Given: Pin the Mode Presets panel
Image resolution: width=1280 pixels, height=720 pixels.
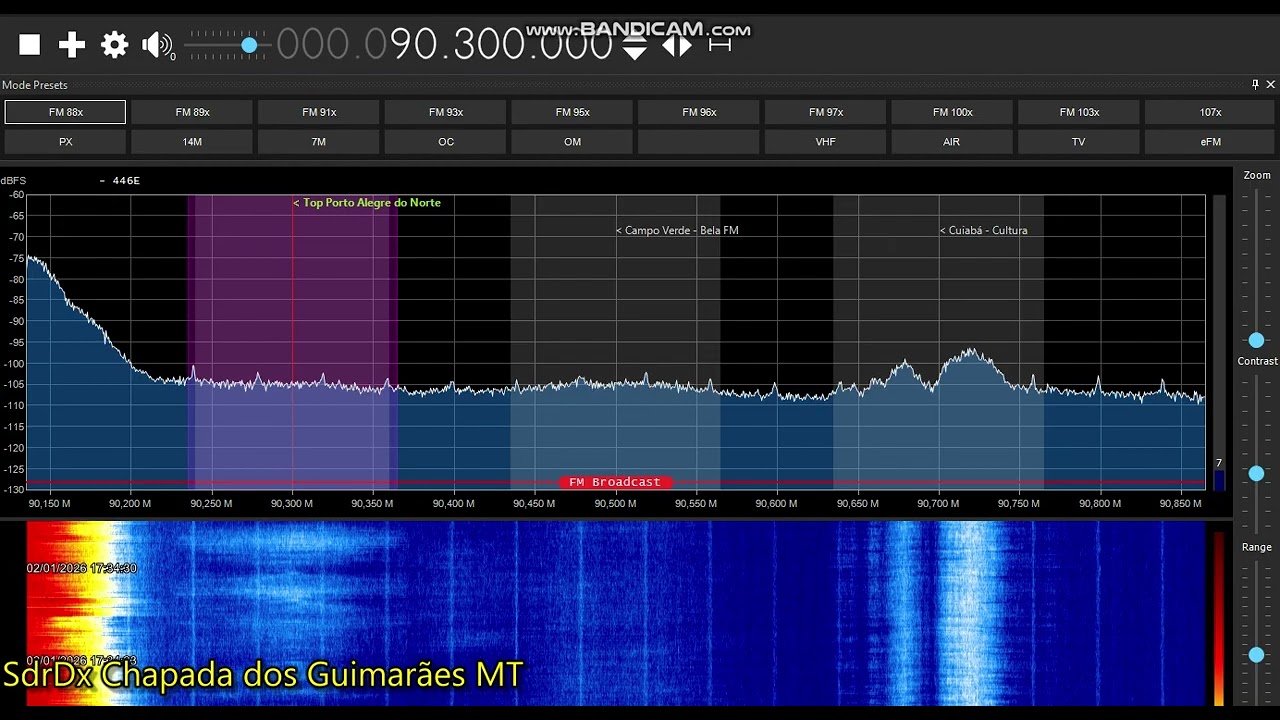Looking at the screenshot, I should pos(1256,85).
